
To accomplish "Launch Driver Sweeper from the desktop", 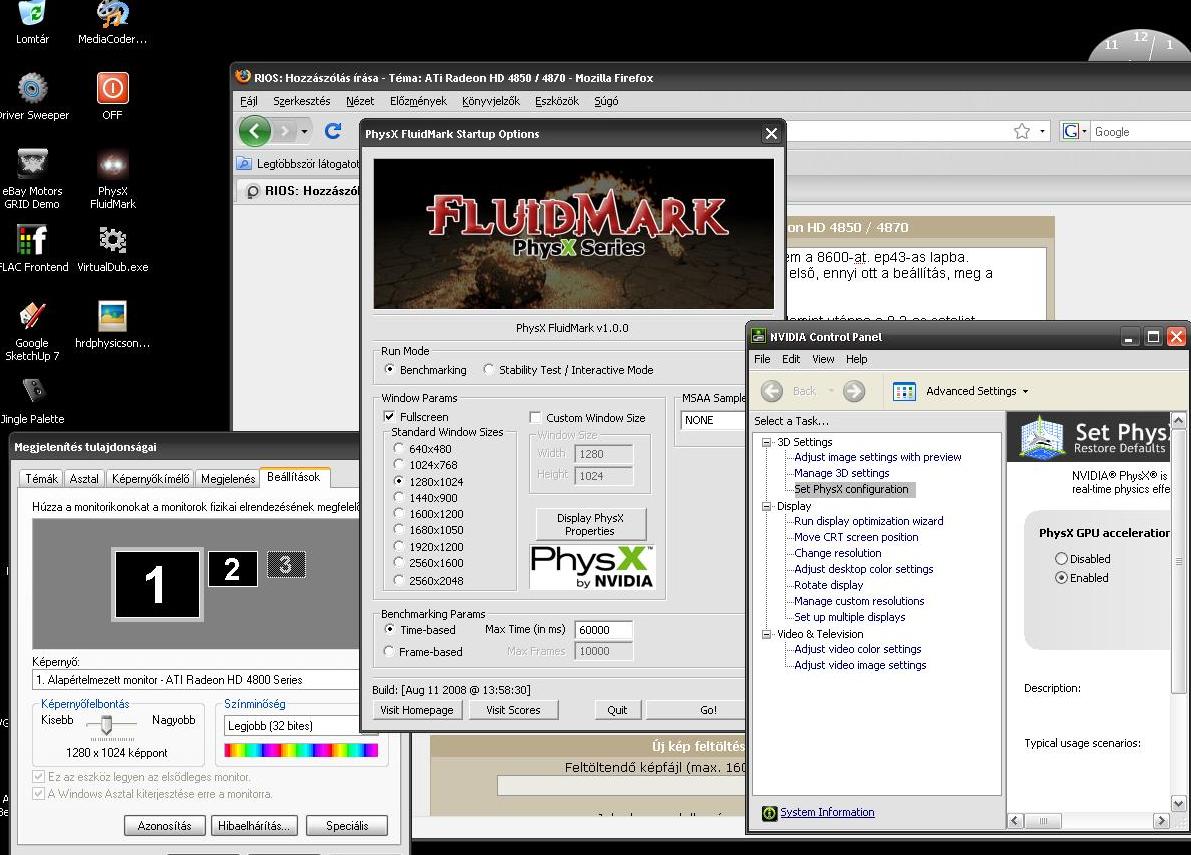I will tap(33, 88).
